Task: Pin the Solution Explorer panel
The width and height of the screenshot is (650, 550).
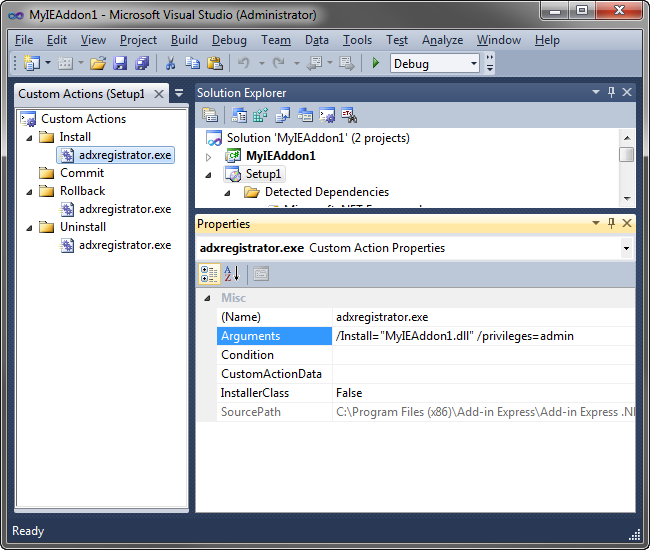Action: (x=611, y=92)
